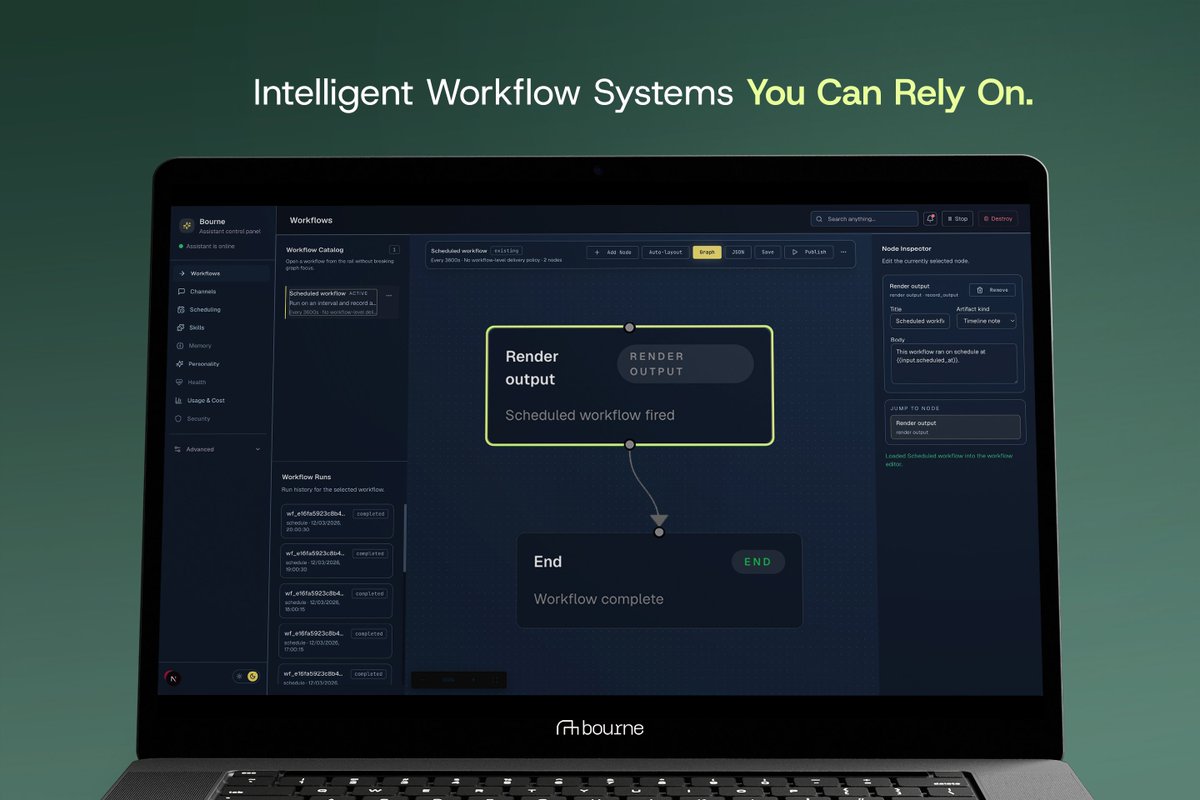Select the End graph node
1200x800 pixels.
point(659,580)
